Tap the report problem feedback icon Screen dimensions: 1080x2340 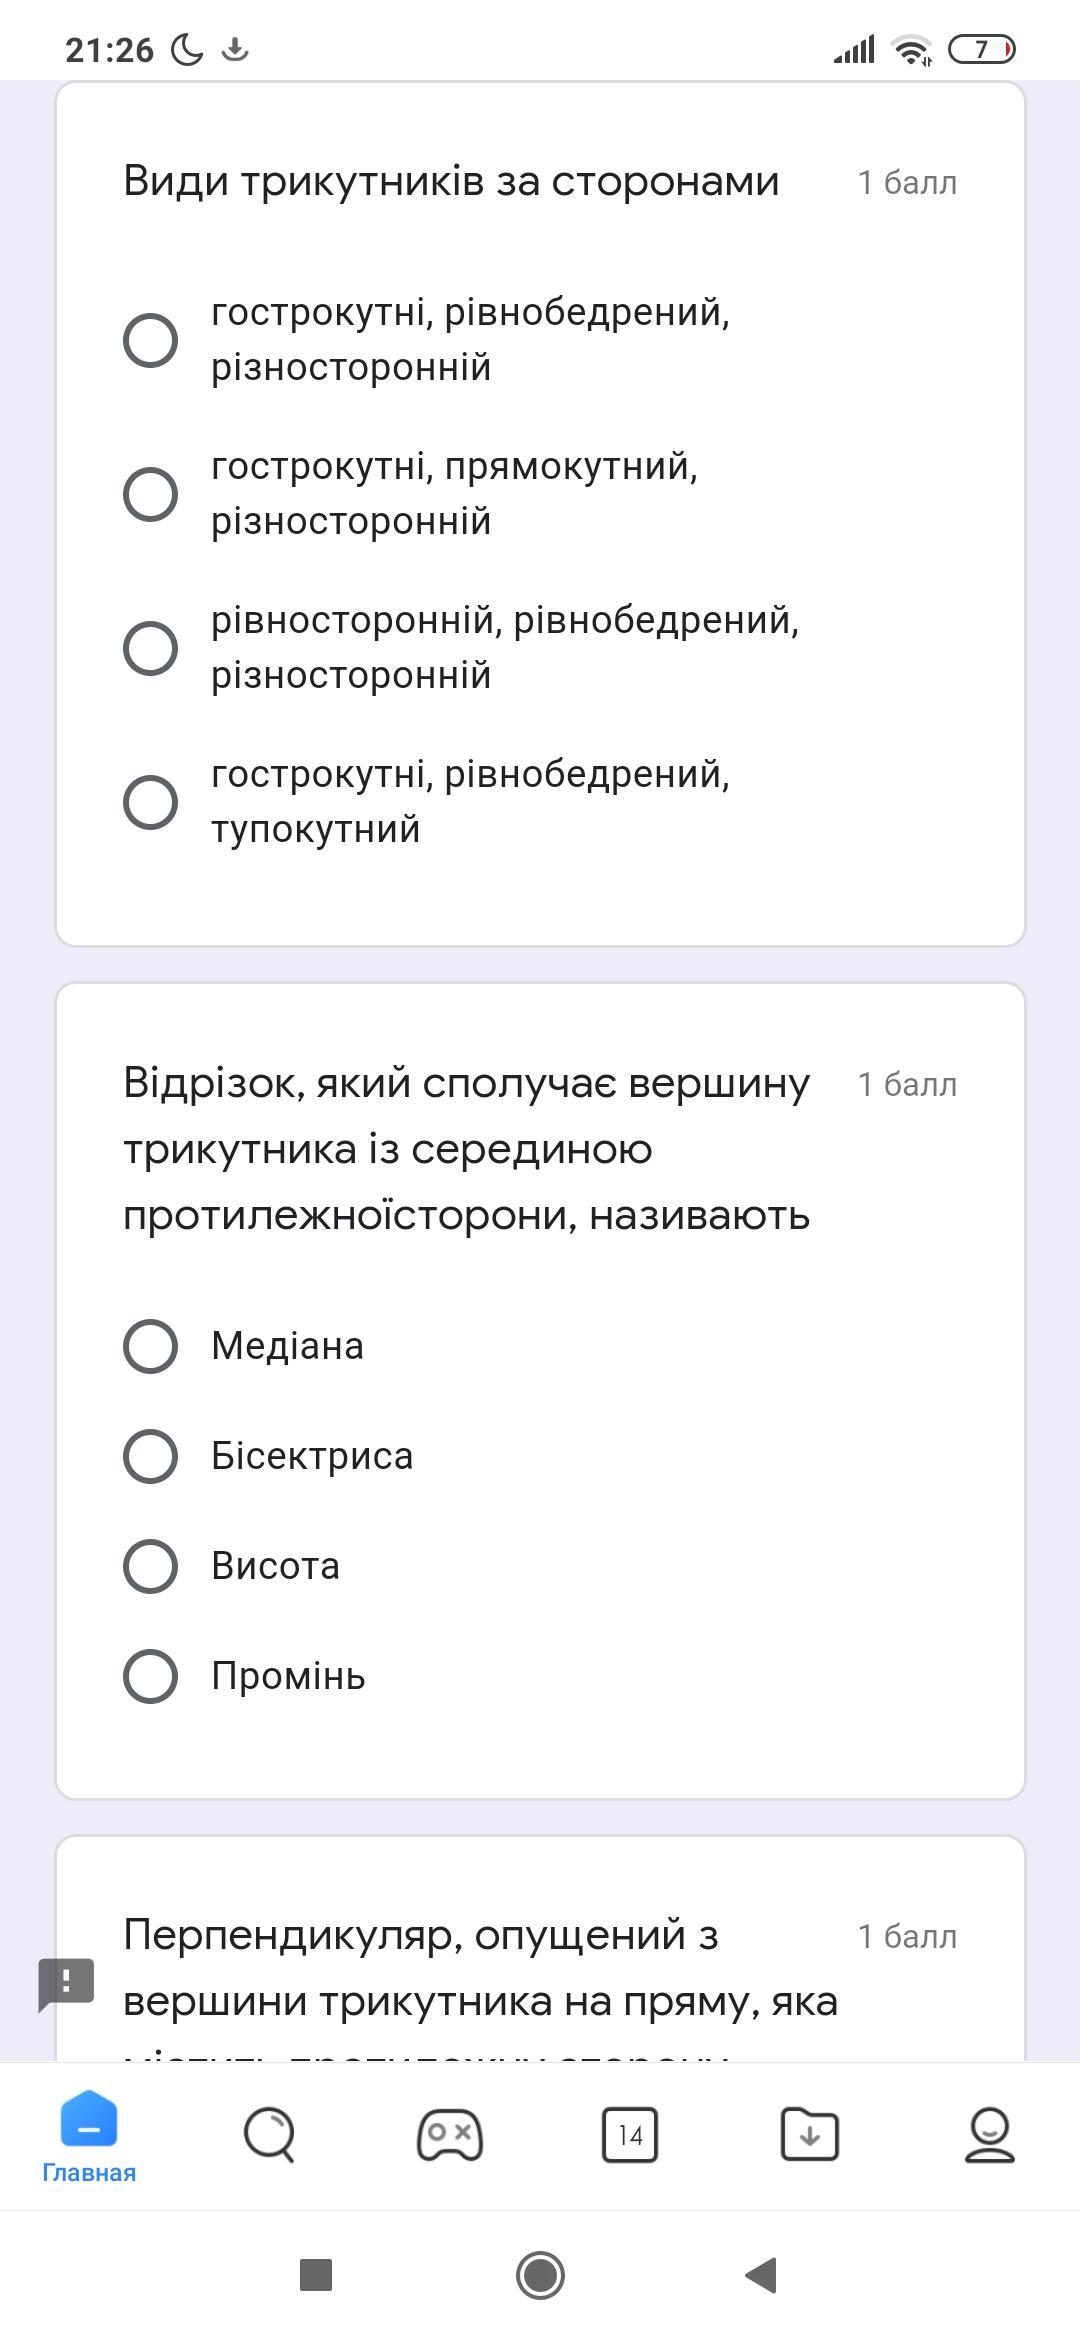coord(66,1983)
